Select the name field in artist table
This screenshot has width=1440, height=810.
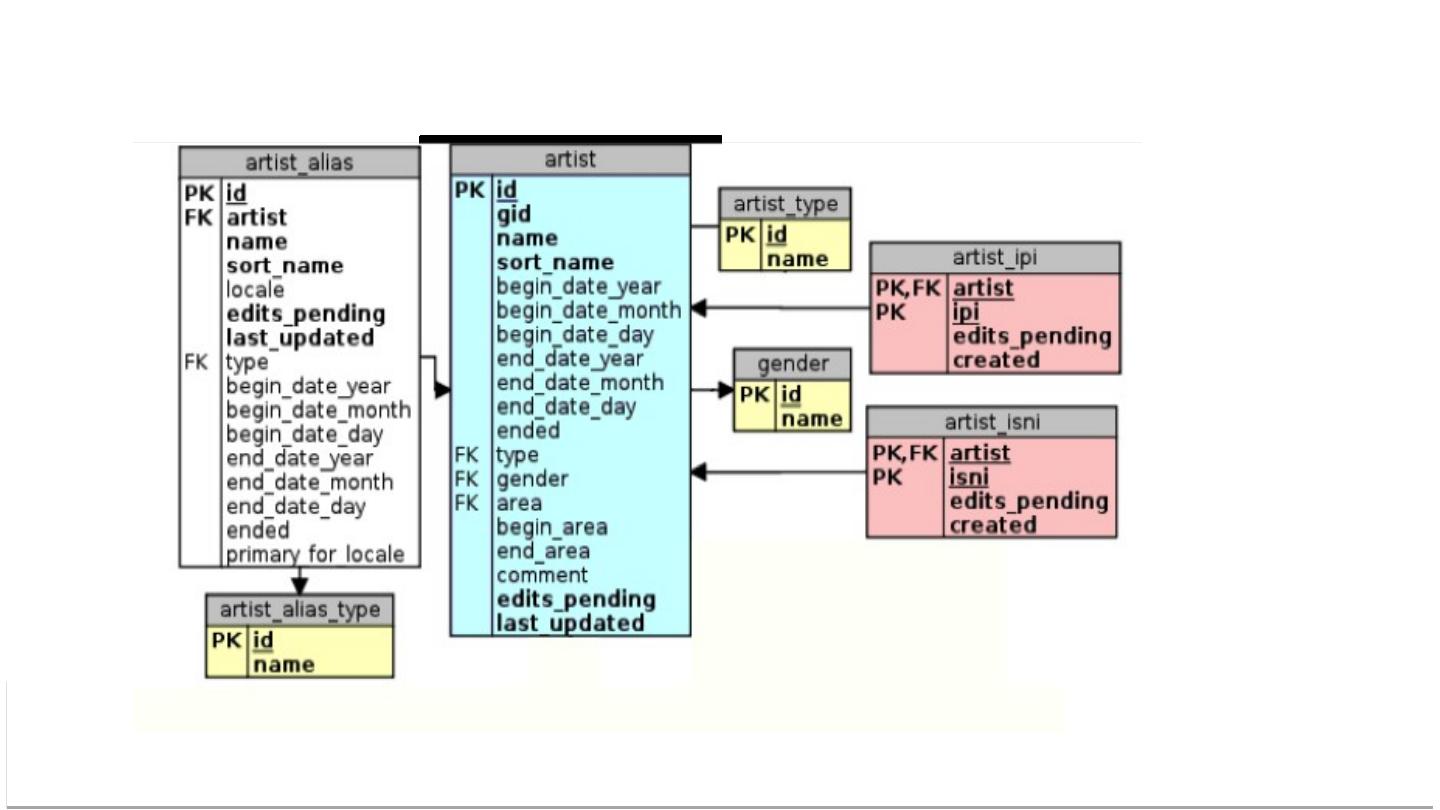point(526,238)
